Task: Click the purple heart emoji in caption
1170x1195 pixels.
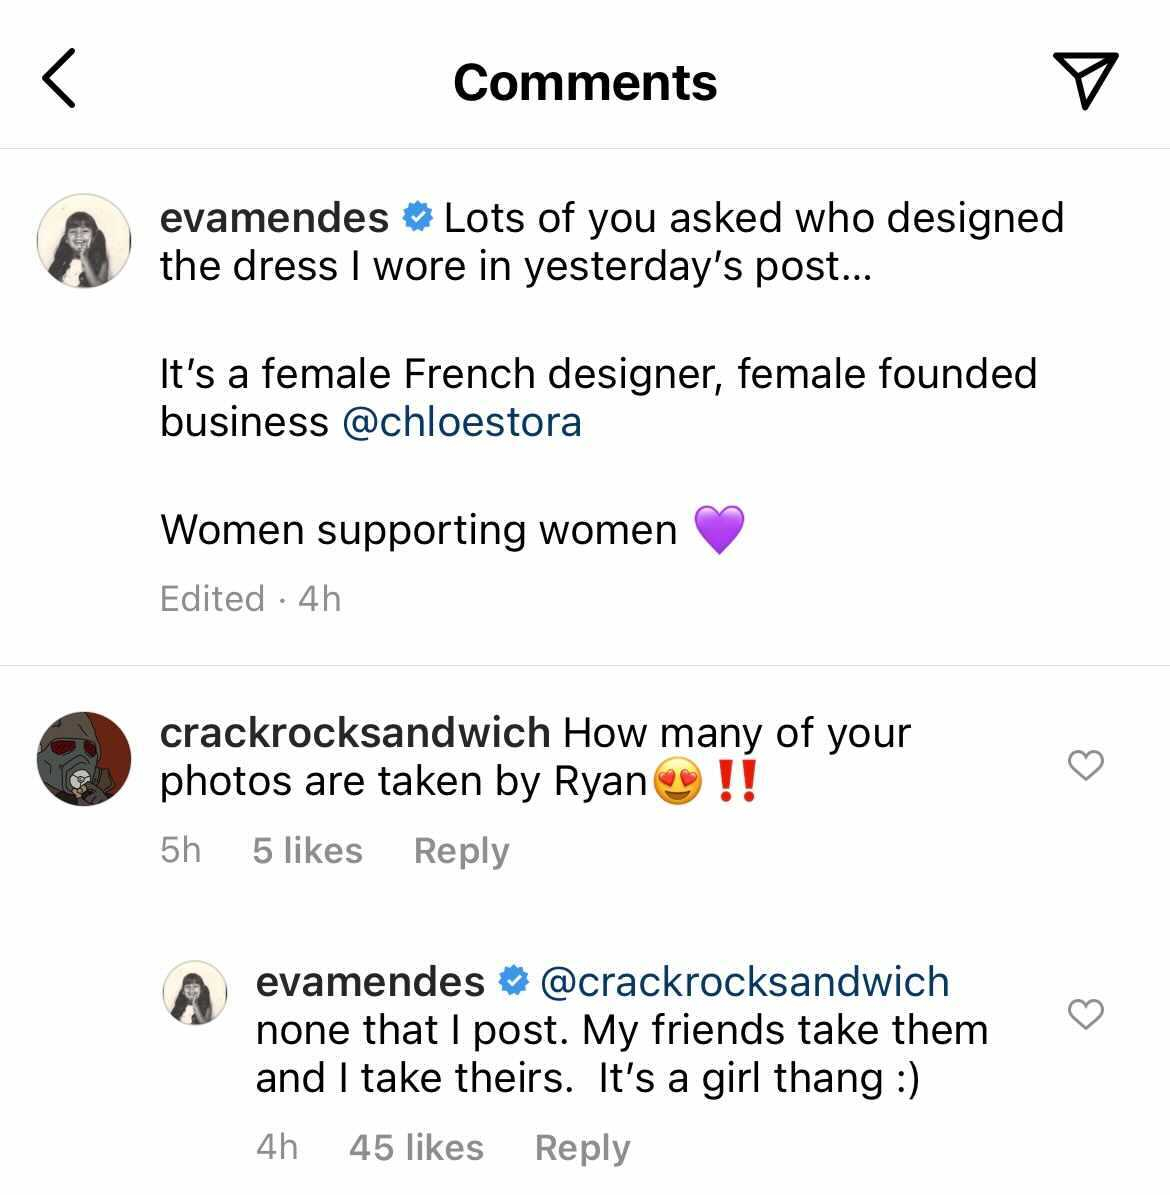Action: 724,528
